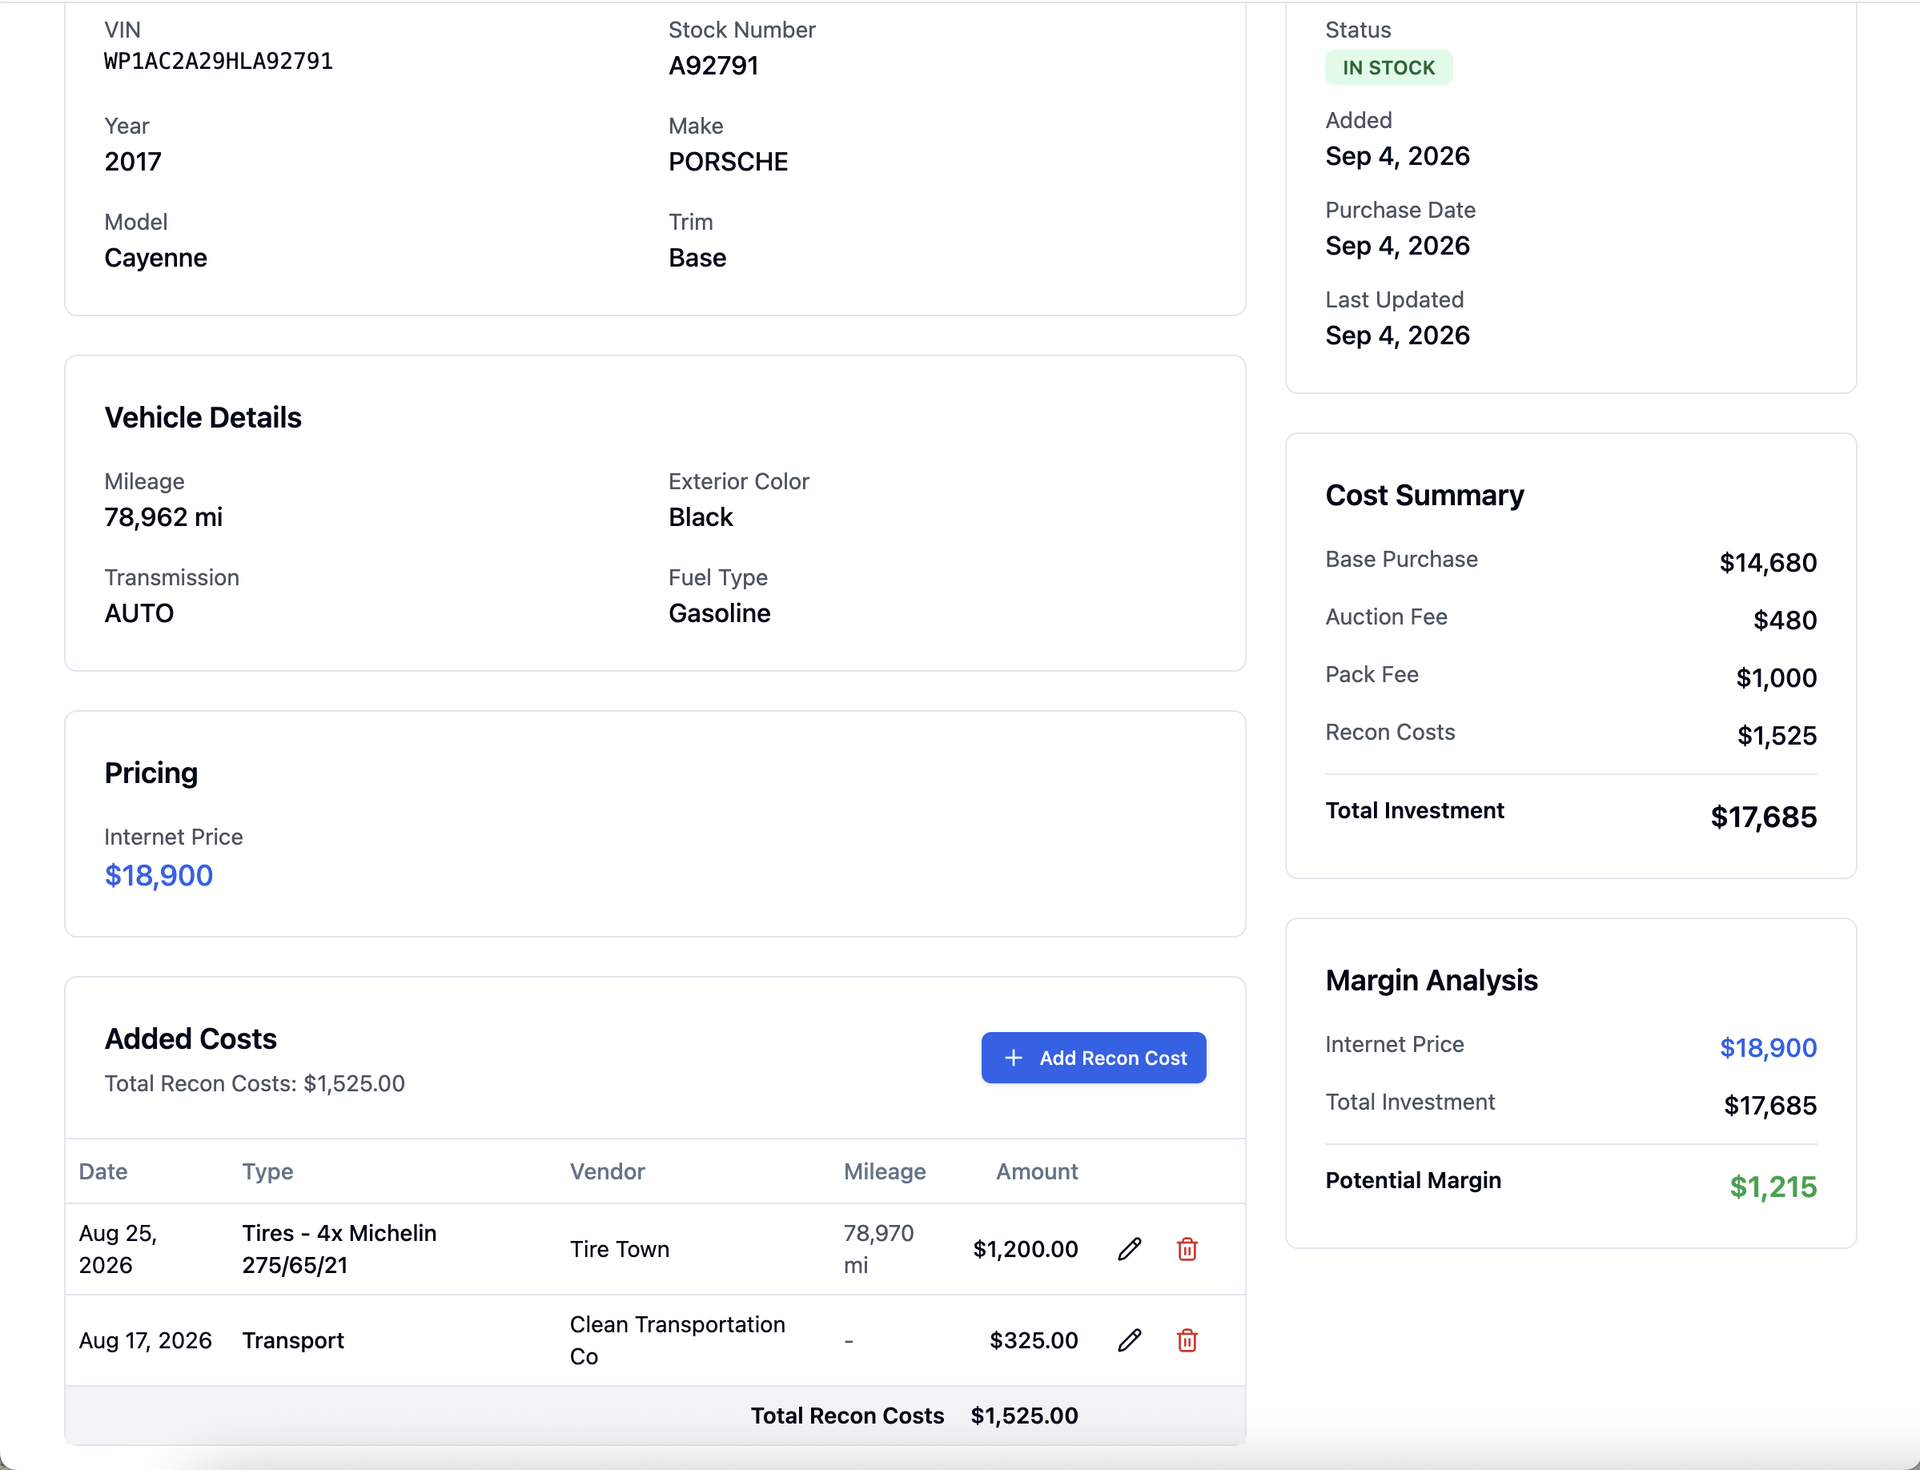Edit the Transport cost row
1920x1470 pixels.
pyautogui.click(x=1129, y=1340)
